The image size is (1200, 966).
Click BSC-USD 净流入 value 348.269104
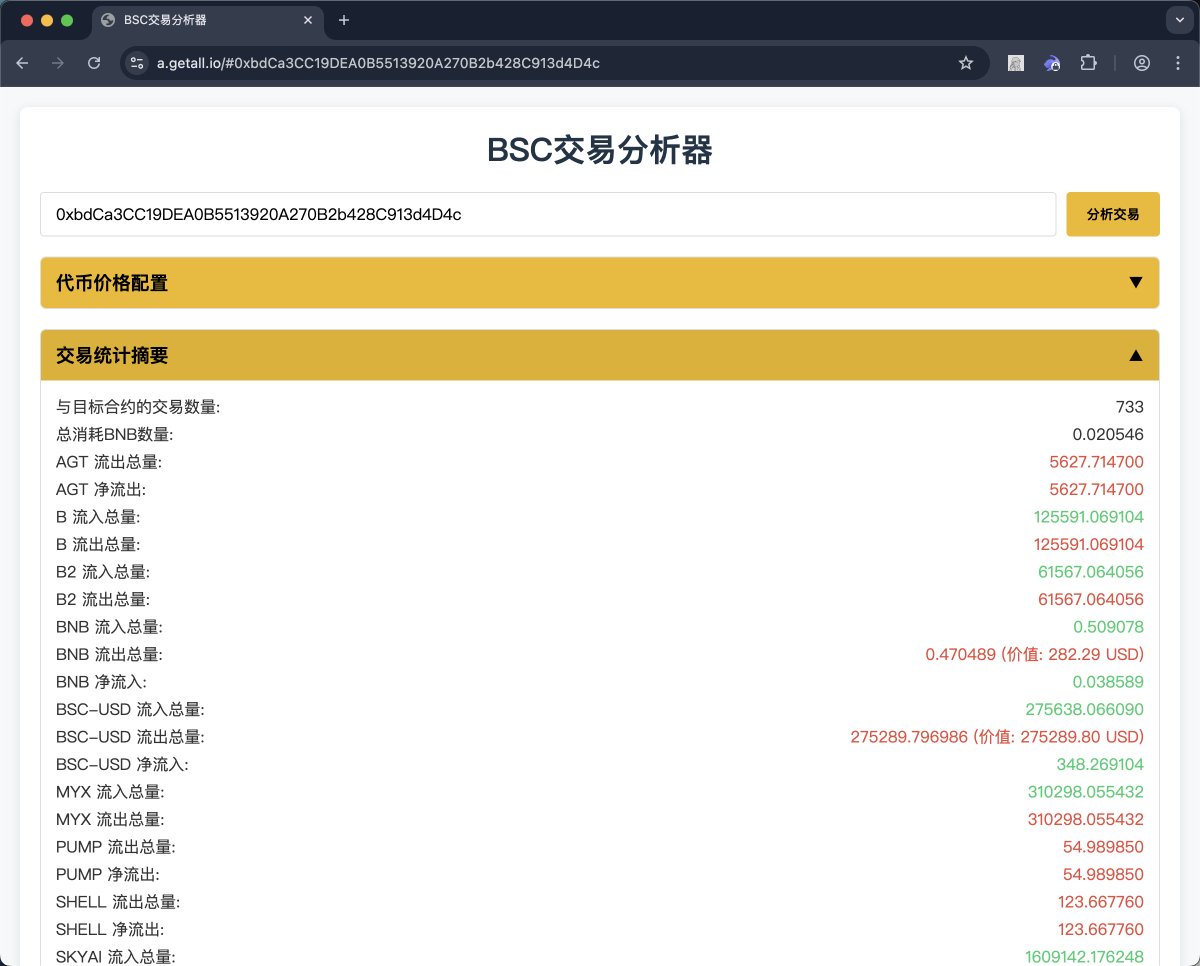coord(1100,764)
